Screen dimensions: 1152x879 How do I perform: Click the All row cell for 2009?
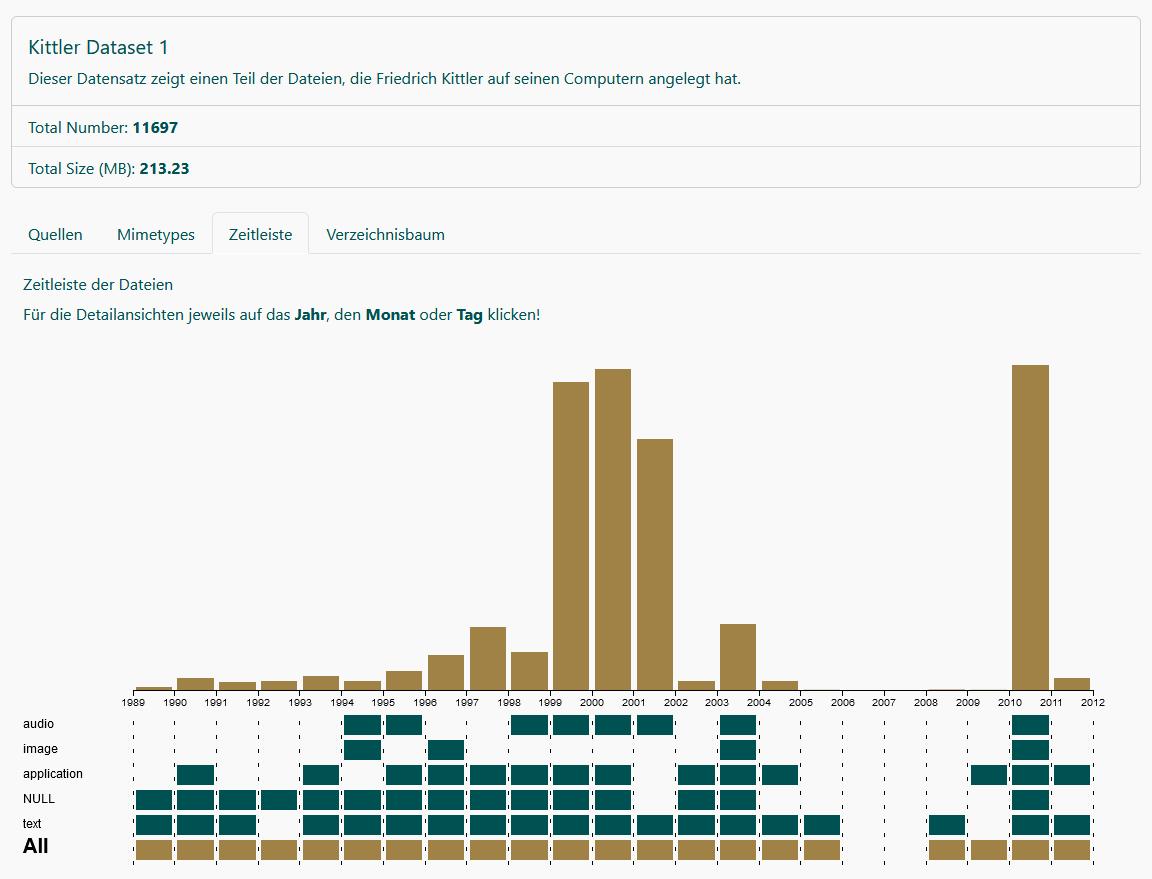point(989,850)
